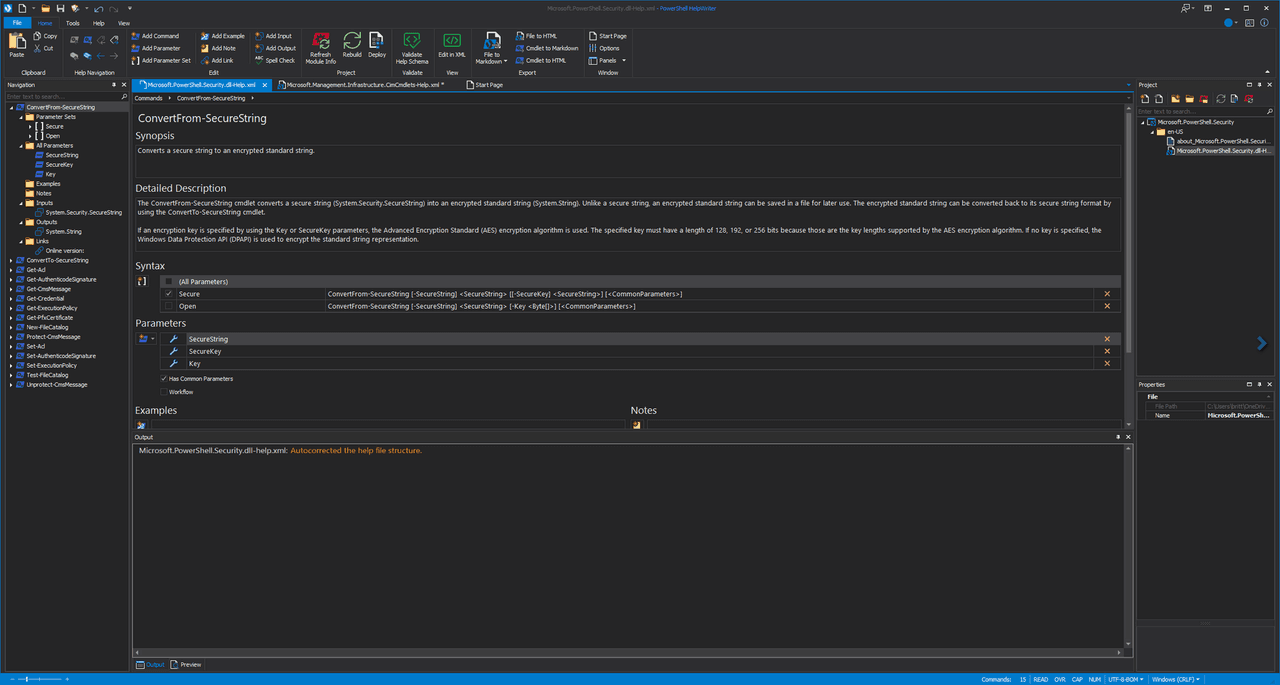
Task: Switch to the Start Page document tab
Action: tap(484, 85)
